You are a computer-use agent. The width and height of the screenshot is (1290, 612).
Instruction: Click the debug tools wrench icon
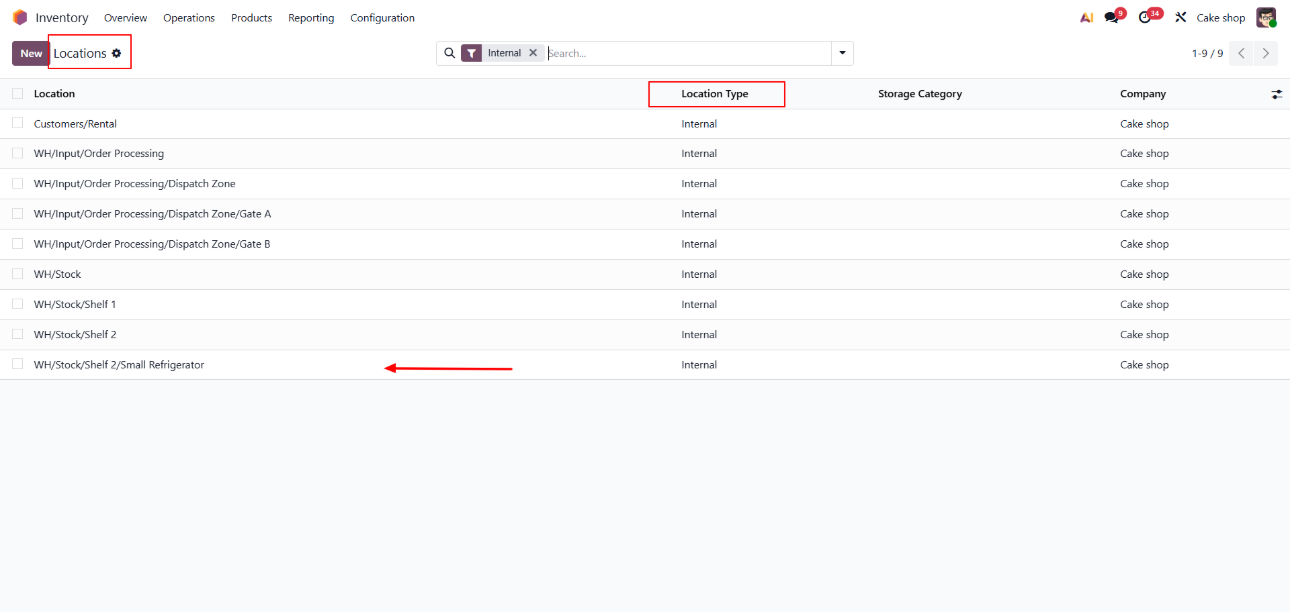pos(1180,18)
